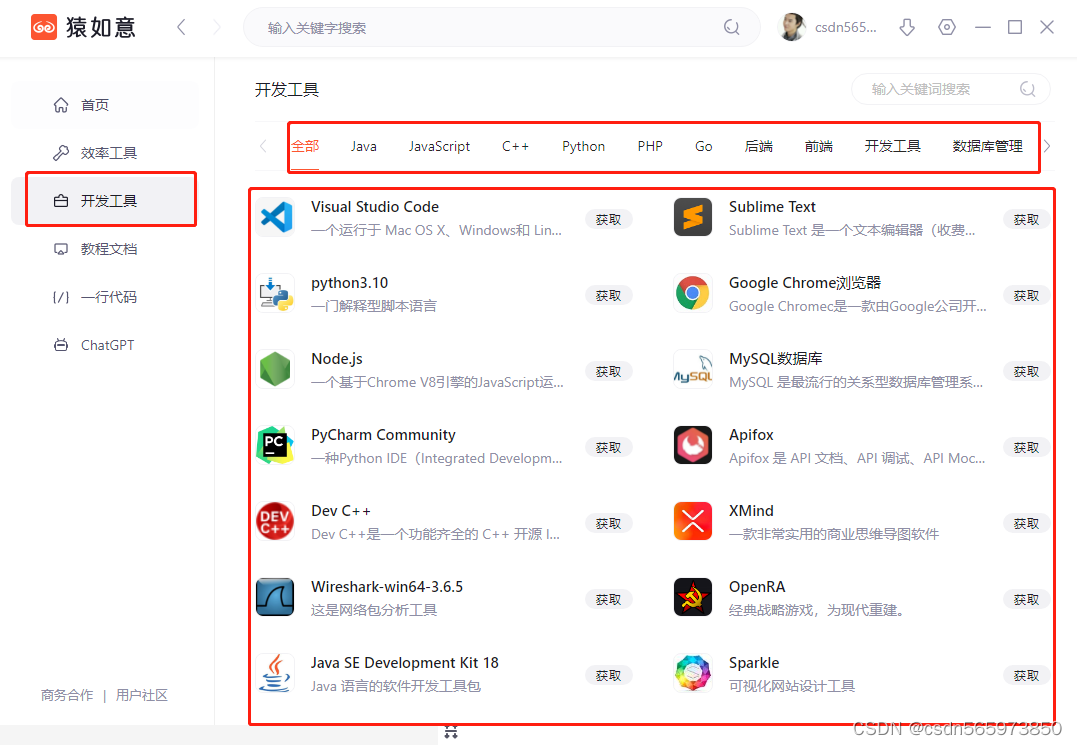Click 获取 for Java SE Development Kit 18
The height and width of the screenshot is (745, 1077).
click(x=609, y=676)
